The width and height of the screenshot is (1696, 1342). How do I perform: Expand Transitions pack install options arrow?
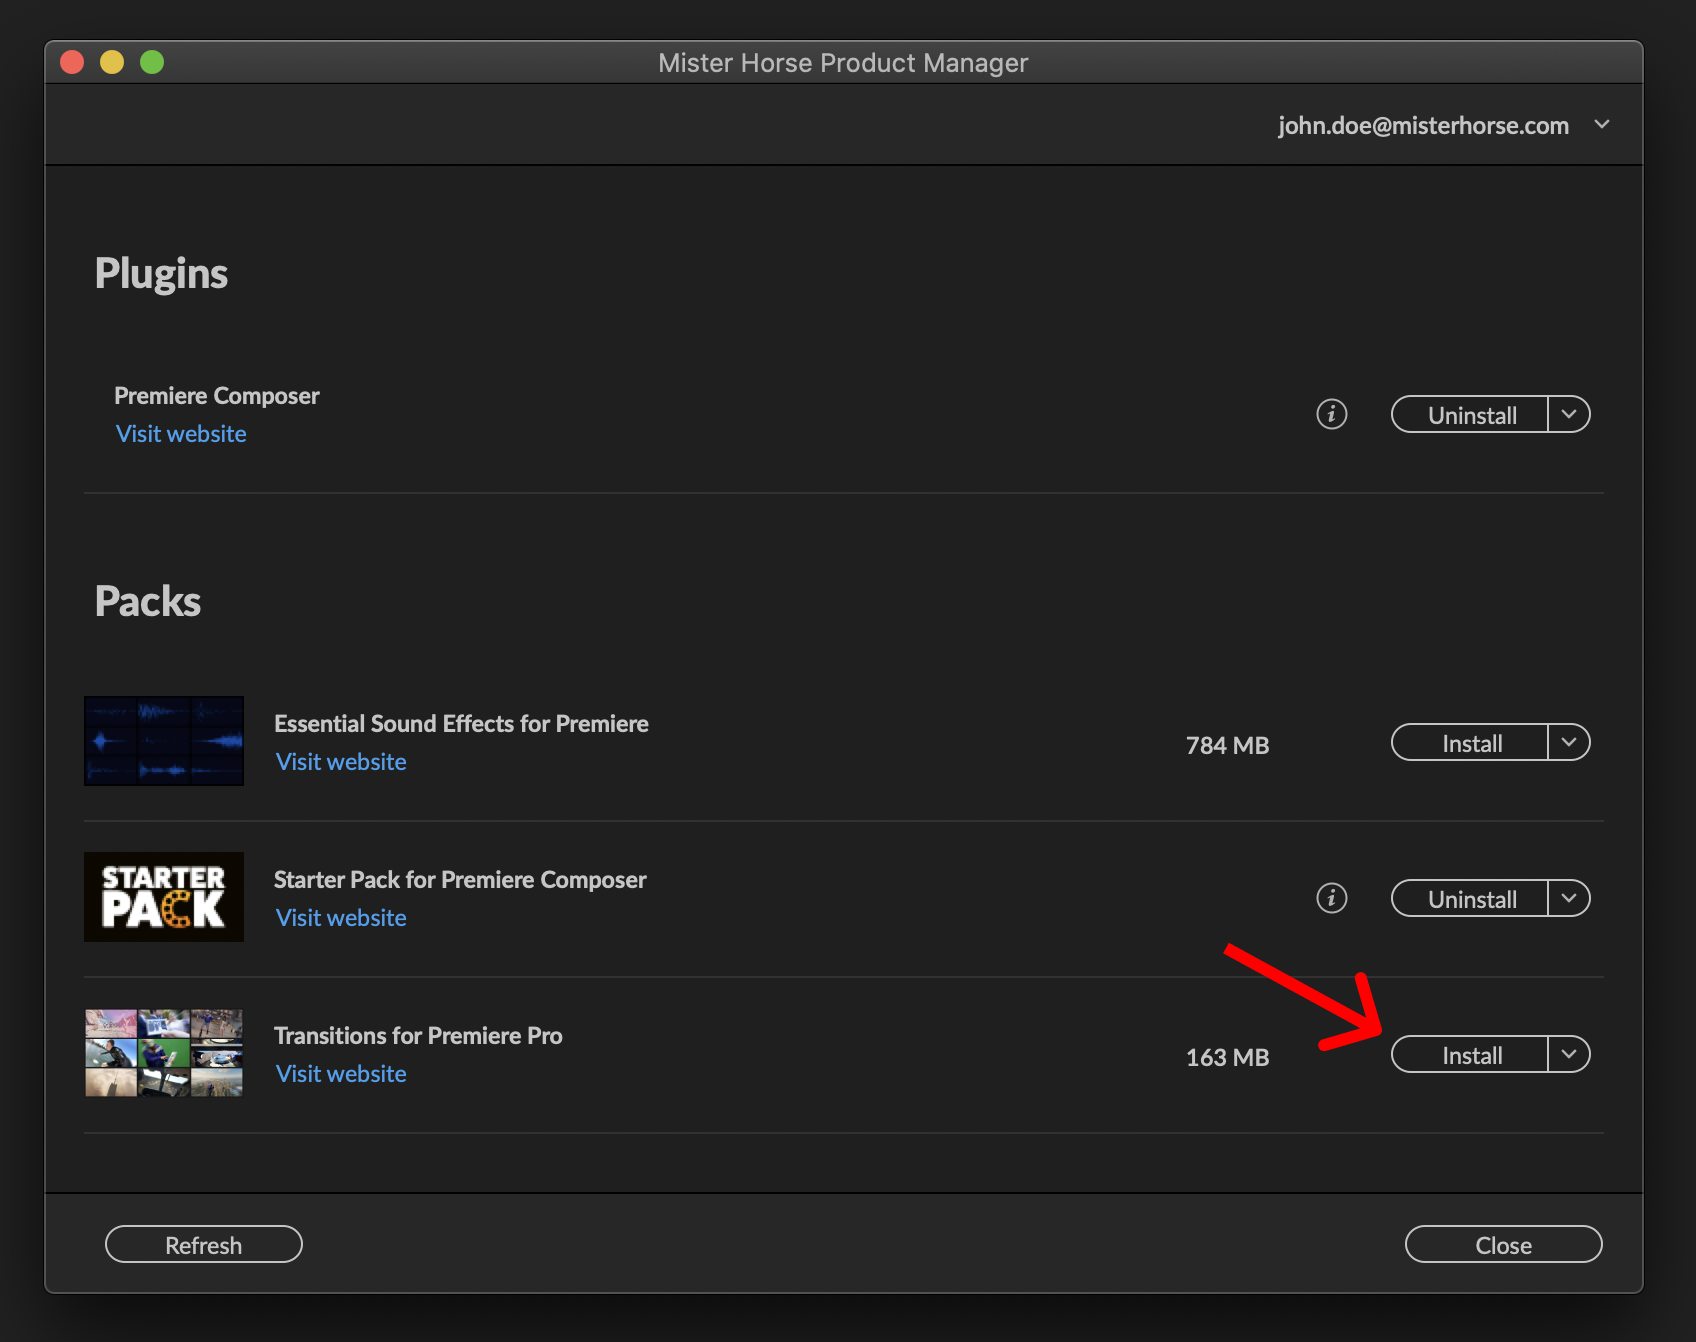click(x=1569, y=1054)
